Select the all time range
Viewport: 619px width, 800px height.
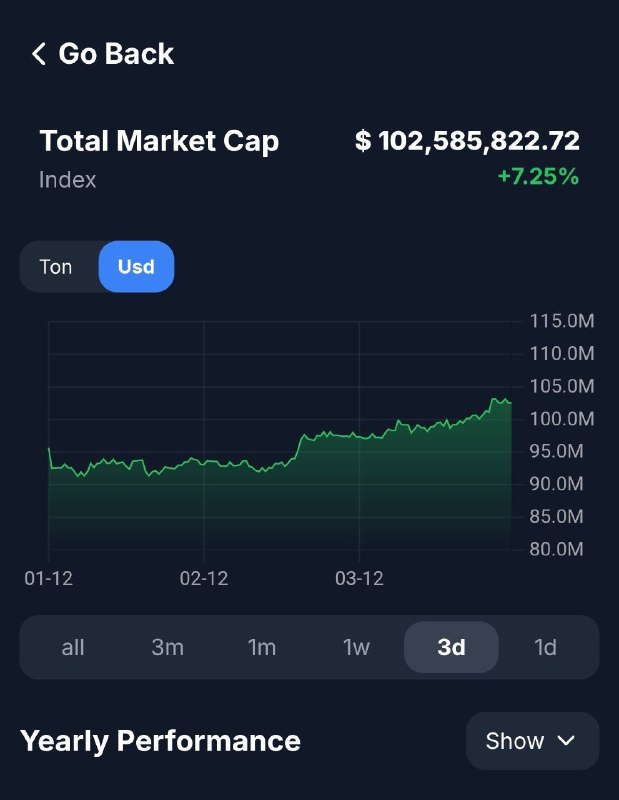(73, 647)
